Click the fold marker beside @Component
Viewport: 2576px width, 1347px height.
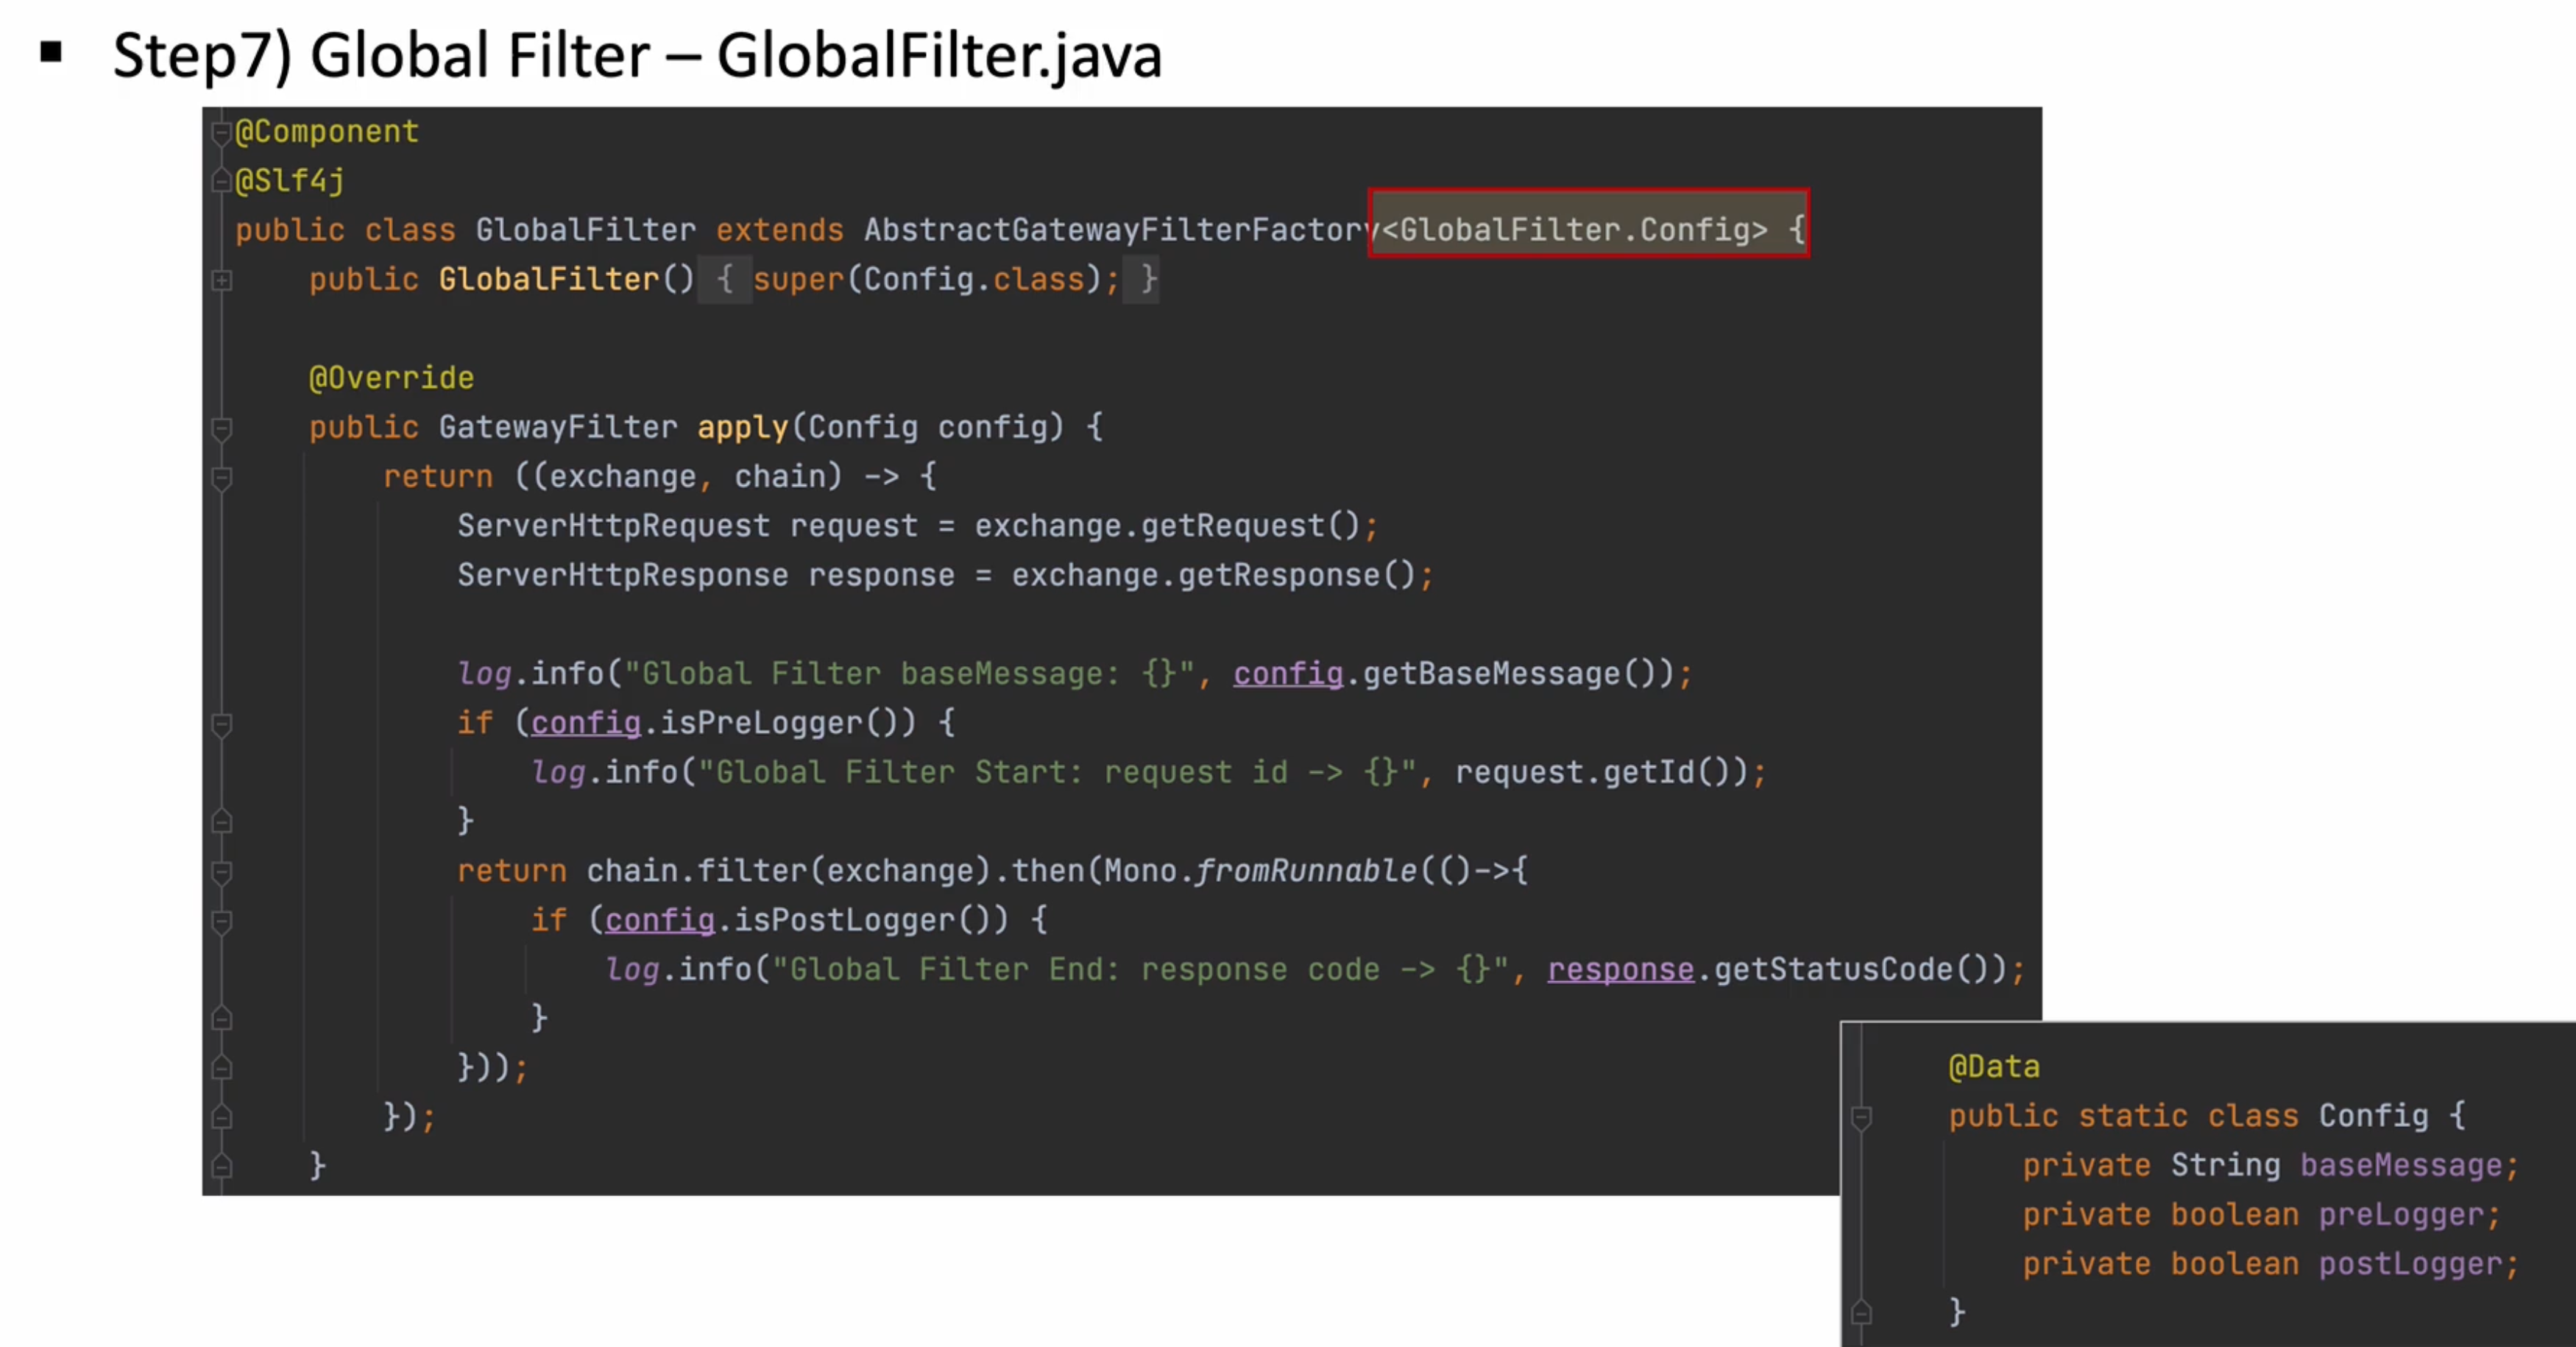coord(222,135)
